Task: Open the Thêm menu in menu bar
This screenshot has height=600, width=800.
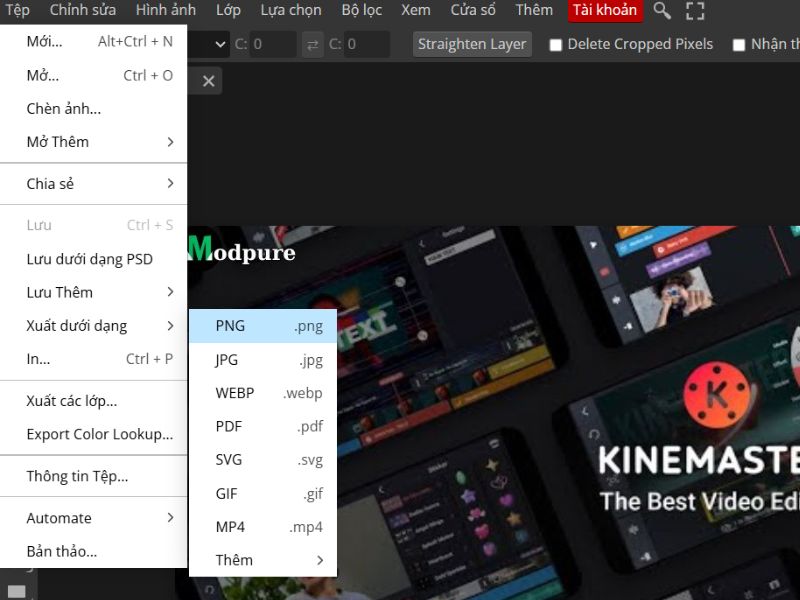Action: pyautogui.click(x=534, y=10)
